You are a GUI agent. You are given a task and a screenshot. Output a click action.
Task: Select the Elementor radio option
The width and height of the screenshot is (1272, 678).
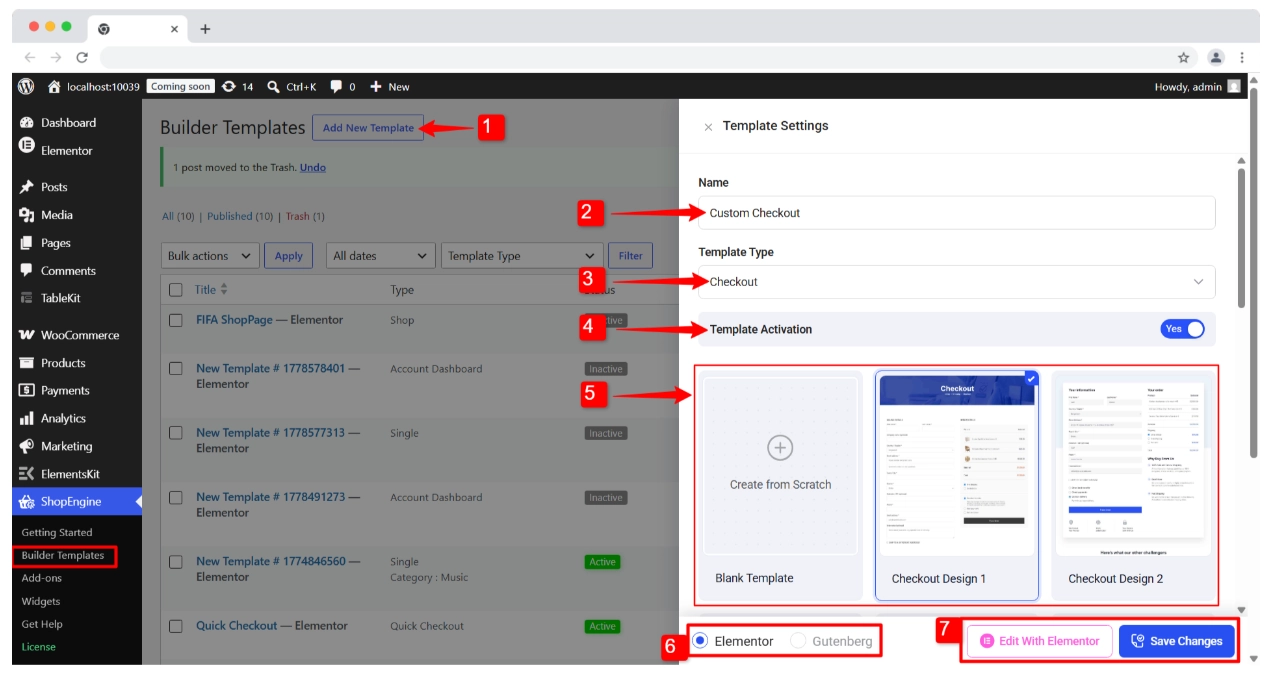pos(700,641)
